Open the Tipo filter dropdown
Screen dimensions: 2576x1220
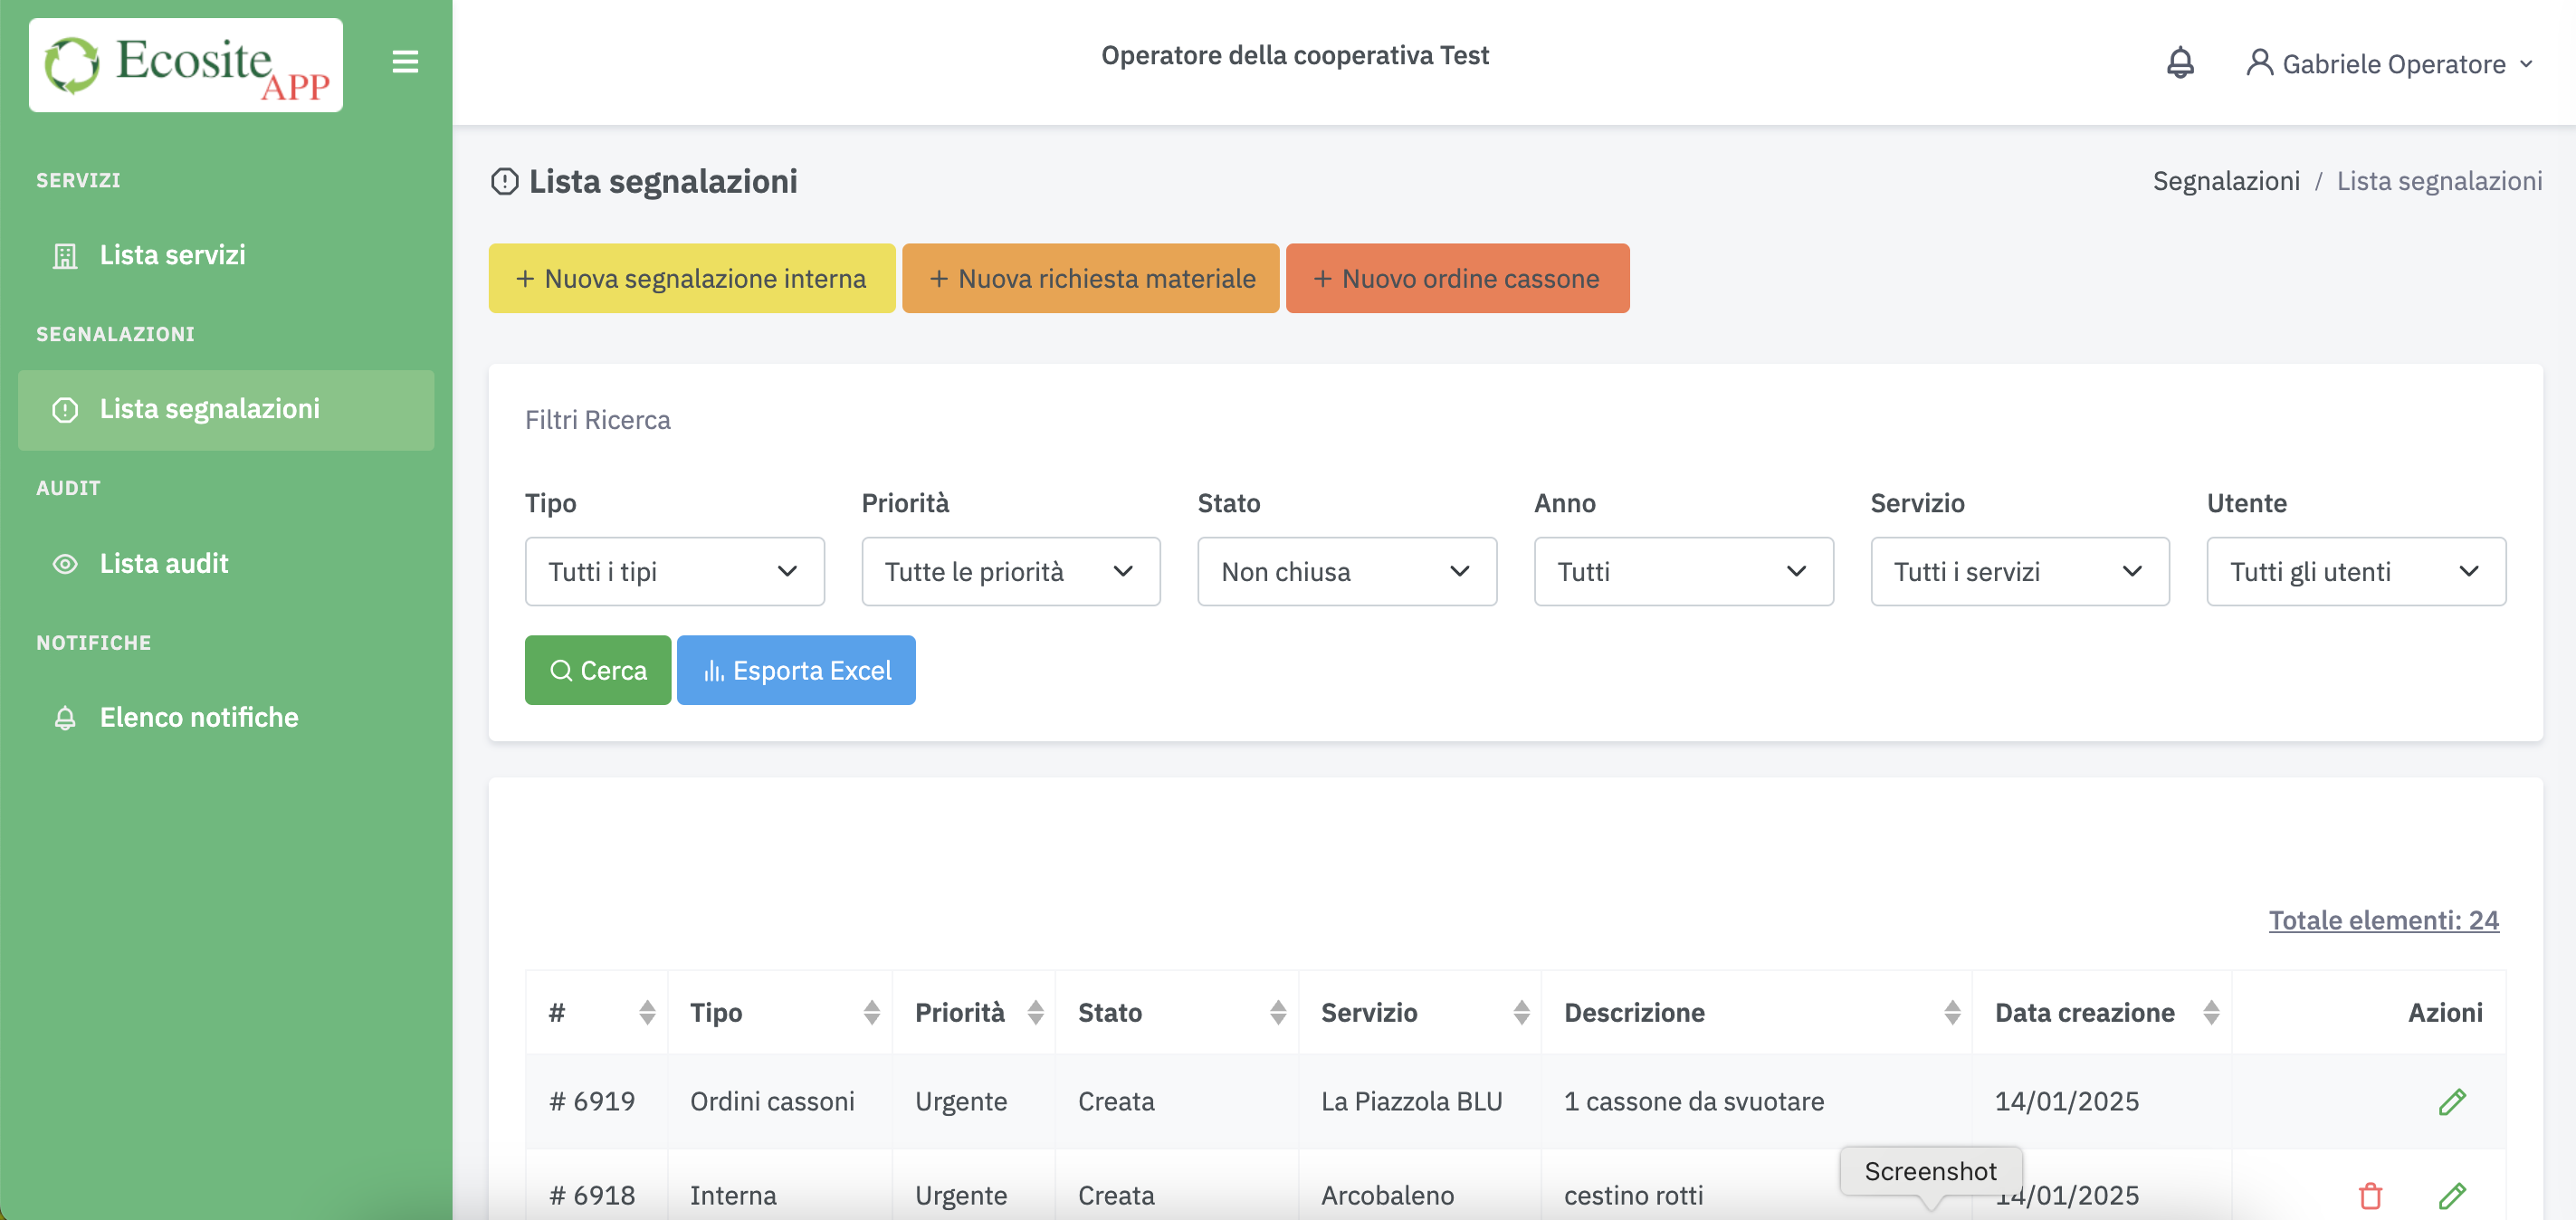[674, 571]
